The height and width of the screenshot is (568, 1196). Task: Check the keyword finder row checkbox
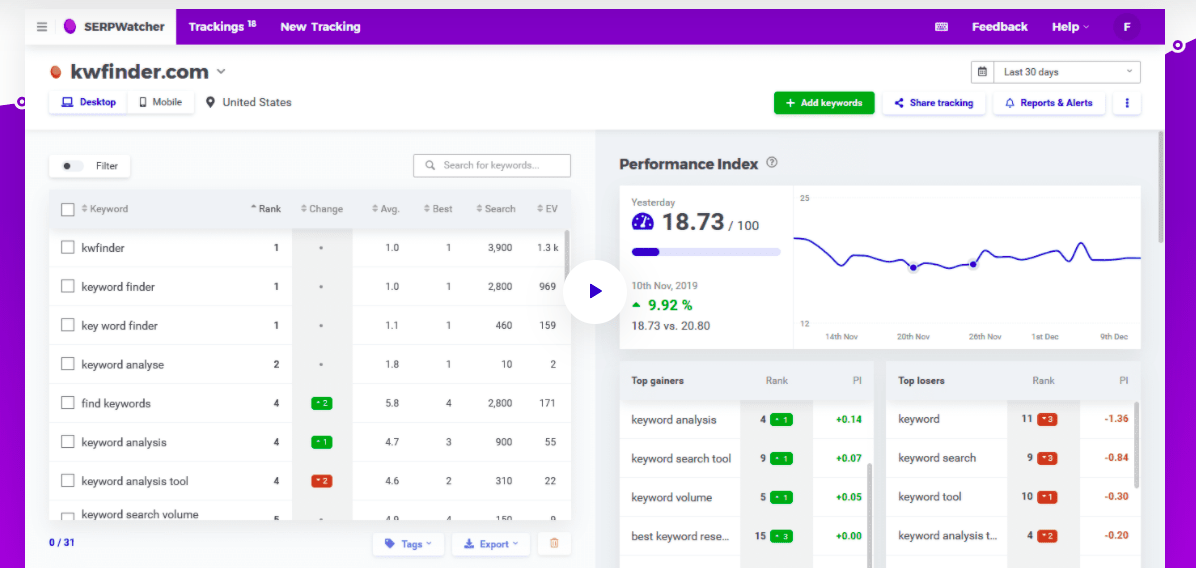click(x=67, y=286)
